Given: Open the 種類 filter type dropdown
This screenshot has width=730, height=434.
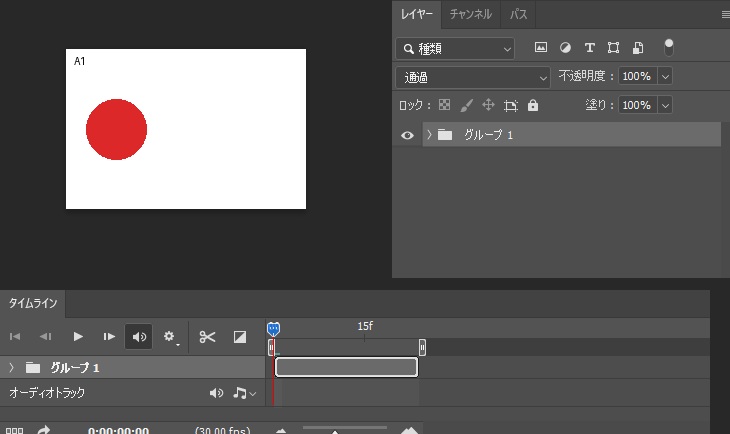Looking at the screenshot, I should 455,48.
